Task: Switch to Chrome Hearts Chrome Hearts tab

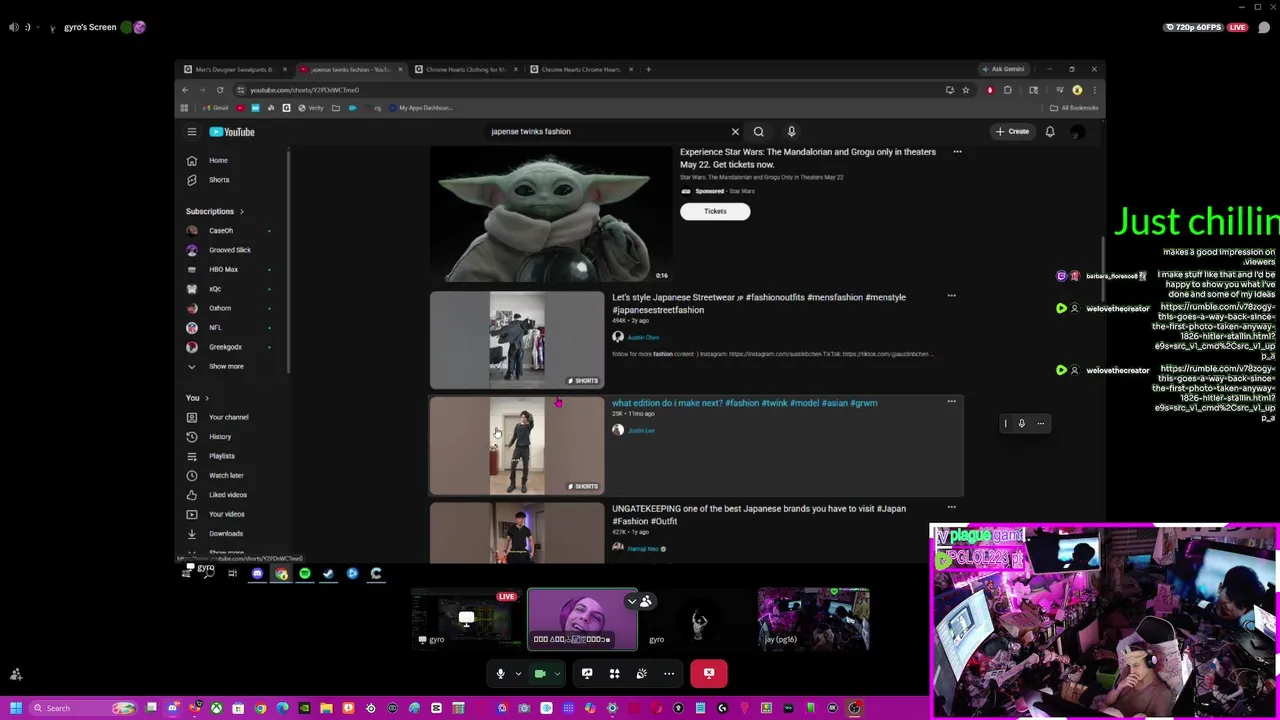Action: coord(581,70)
